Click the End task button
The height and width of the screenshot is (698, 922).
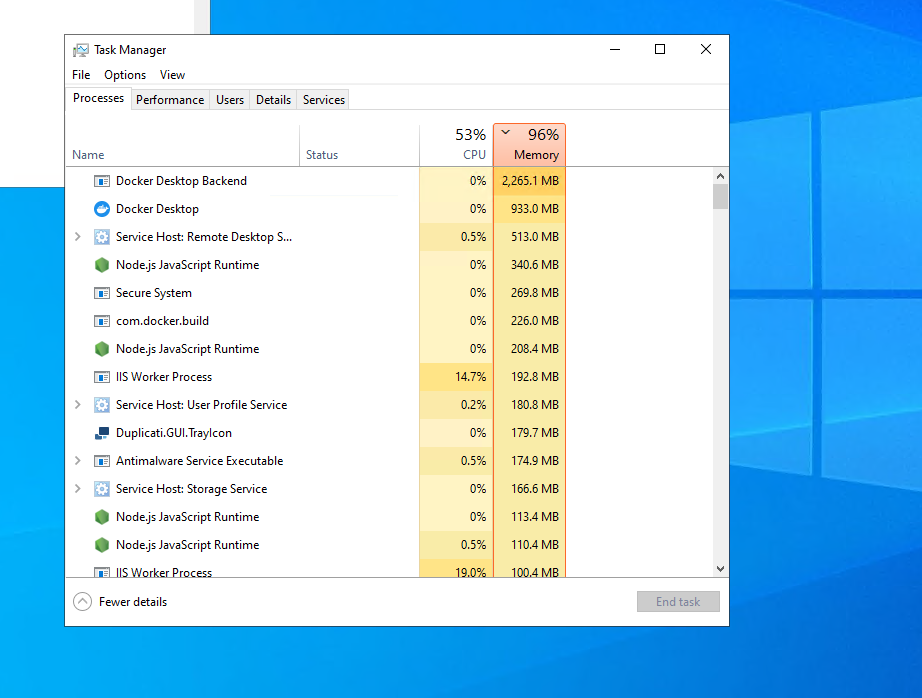click(x=678, y=602)
